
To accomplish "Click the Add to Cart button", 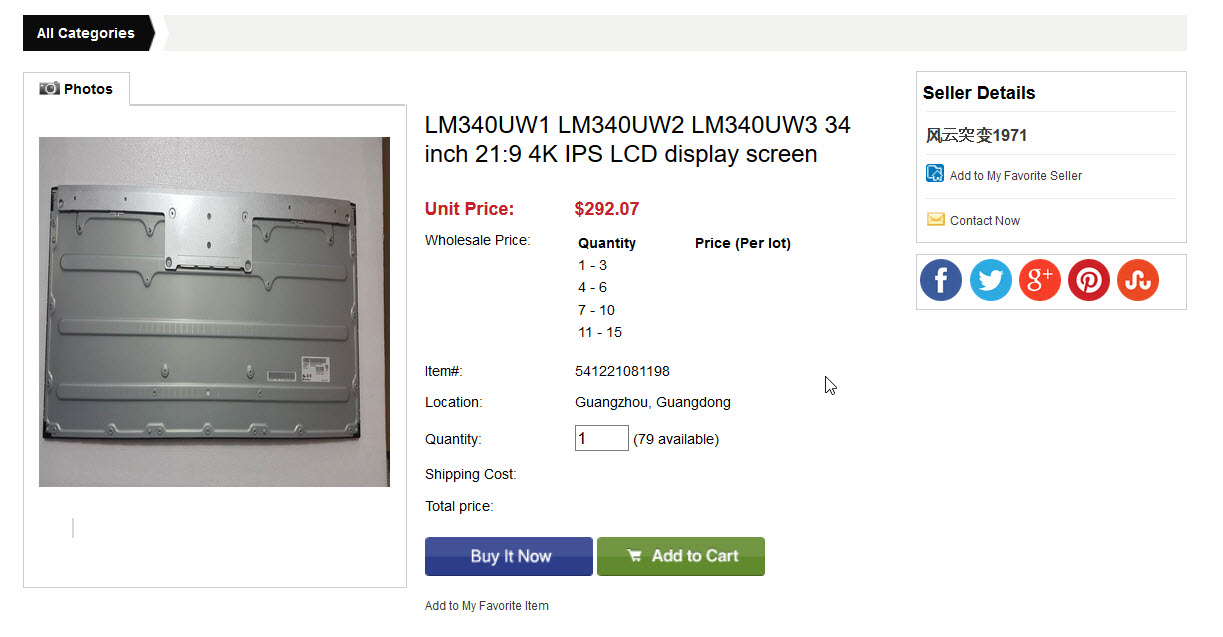I will (681, 556).
